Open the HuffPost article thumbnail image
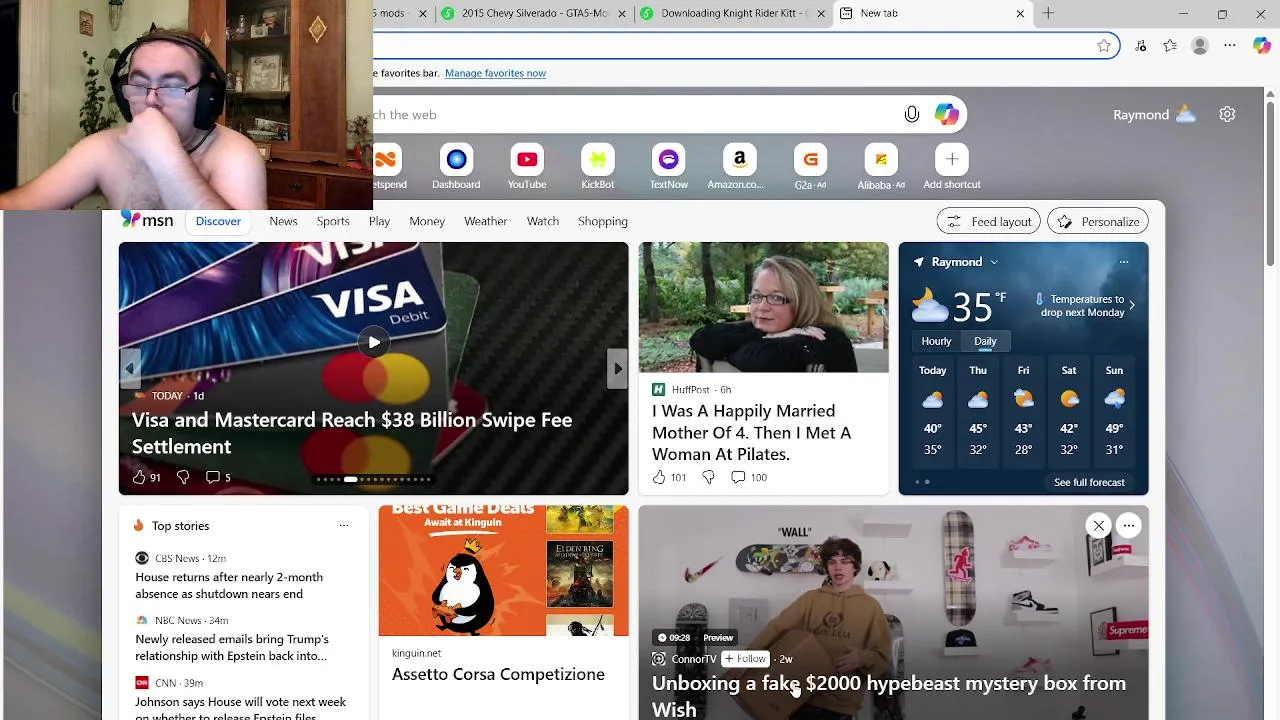Screen dimensions: 1280x720 [x=763, y=307]
